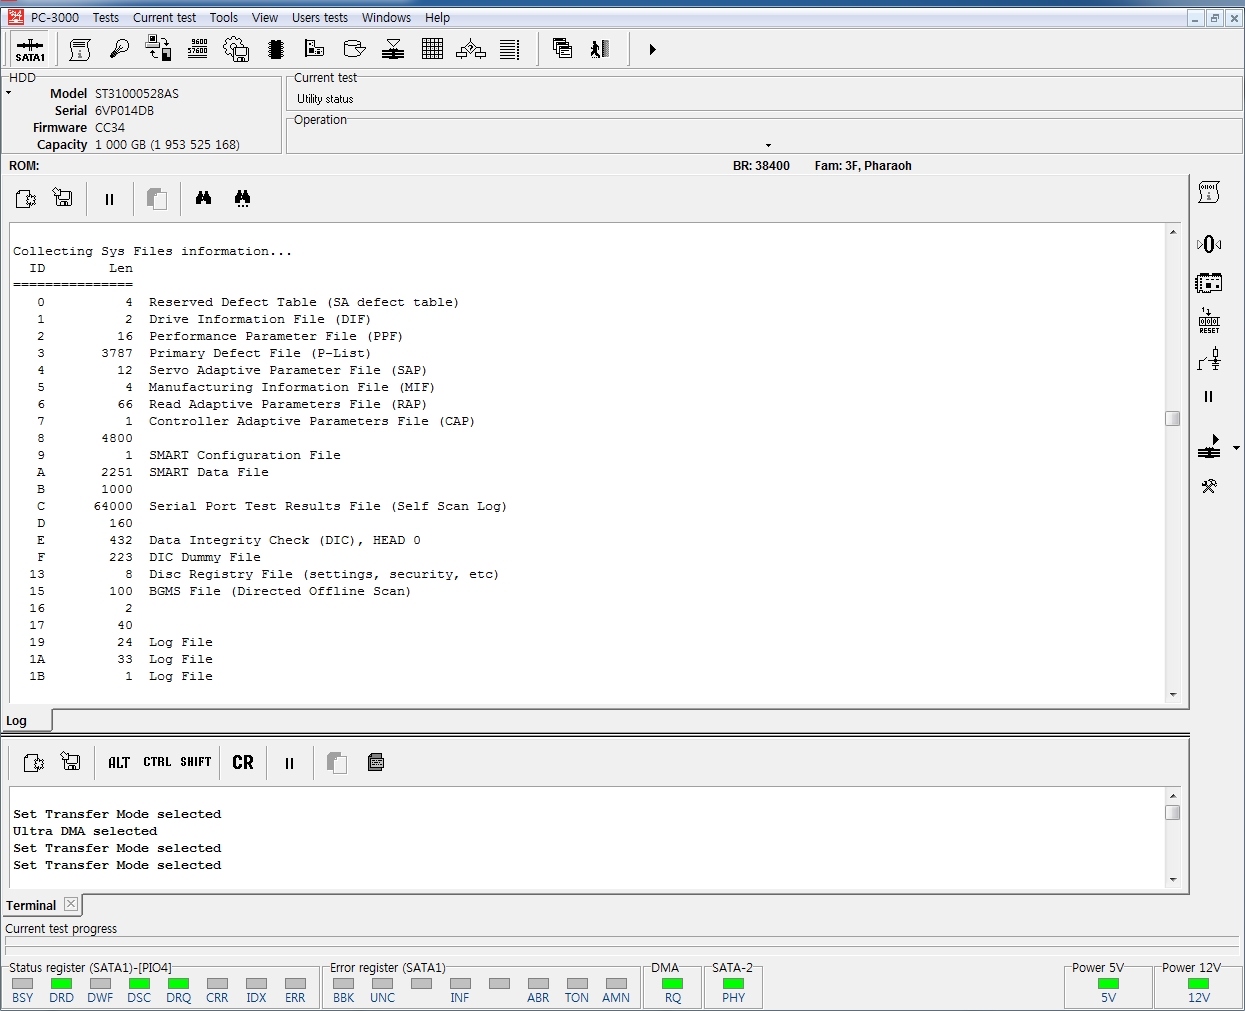
Task: Open the Current test menu
Action: [x=165, y=17]
